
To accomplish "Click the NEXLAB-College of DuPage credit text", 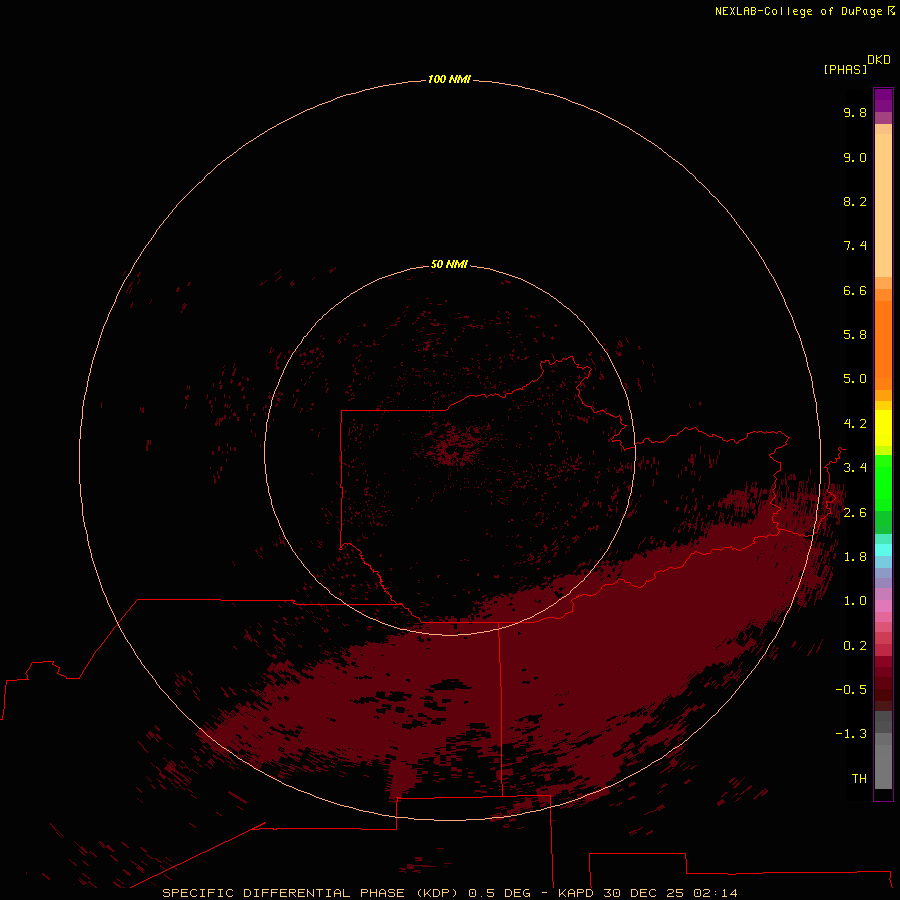I will click(798, 11).
